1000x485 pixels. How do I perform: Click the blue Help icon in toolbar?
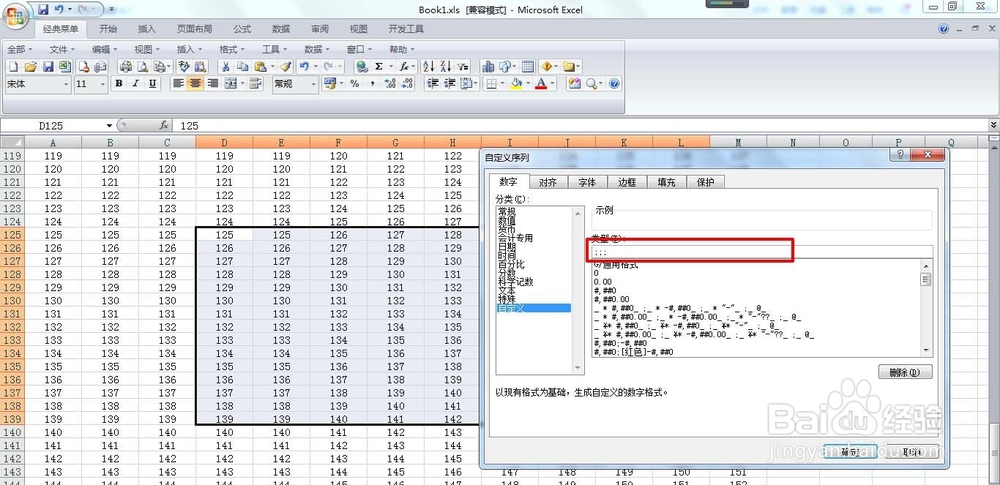[614, 84]
